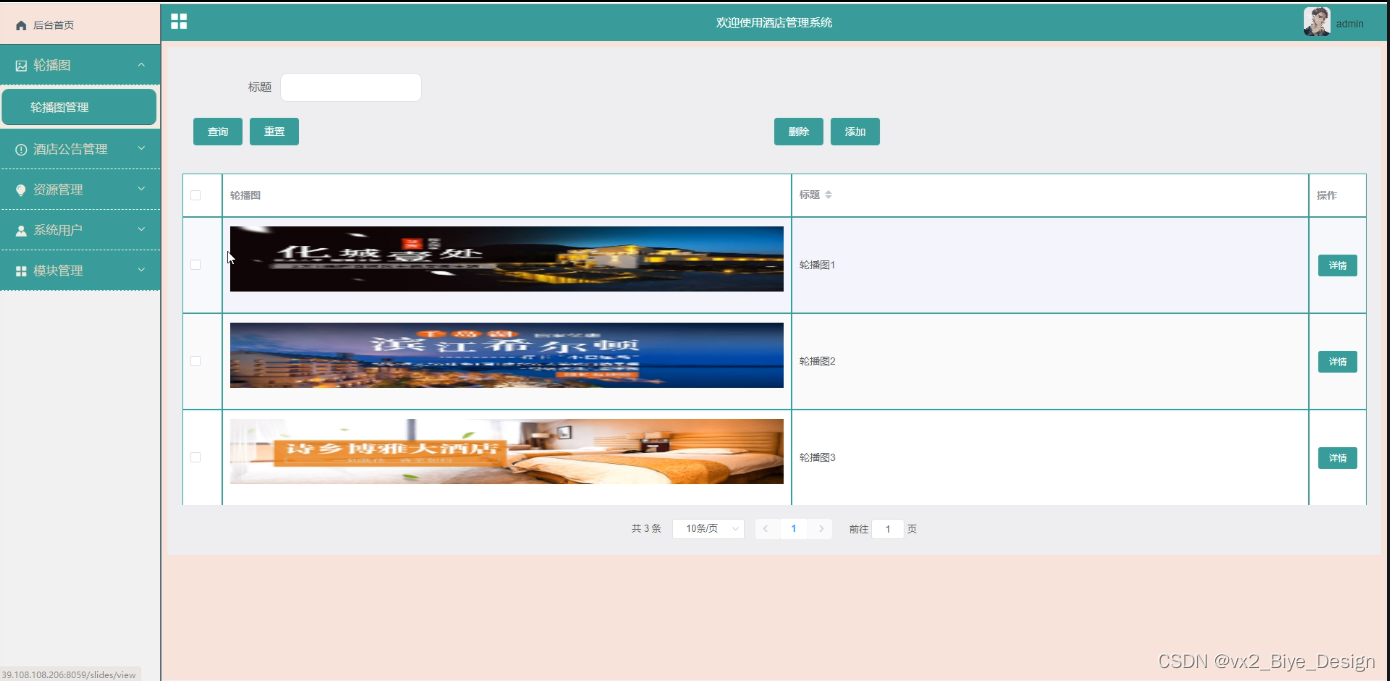Image resolution: width=1390 pixels, height=681 pixels.
Task: Click the modules icon beside 模块管理
Action: [x=21, y=271]
